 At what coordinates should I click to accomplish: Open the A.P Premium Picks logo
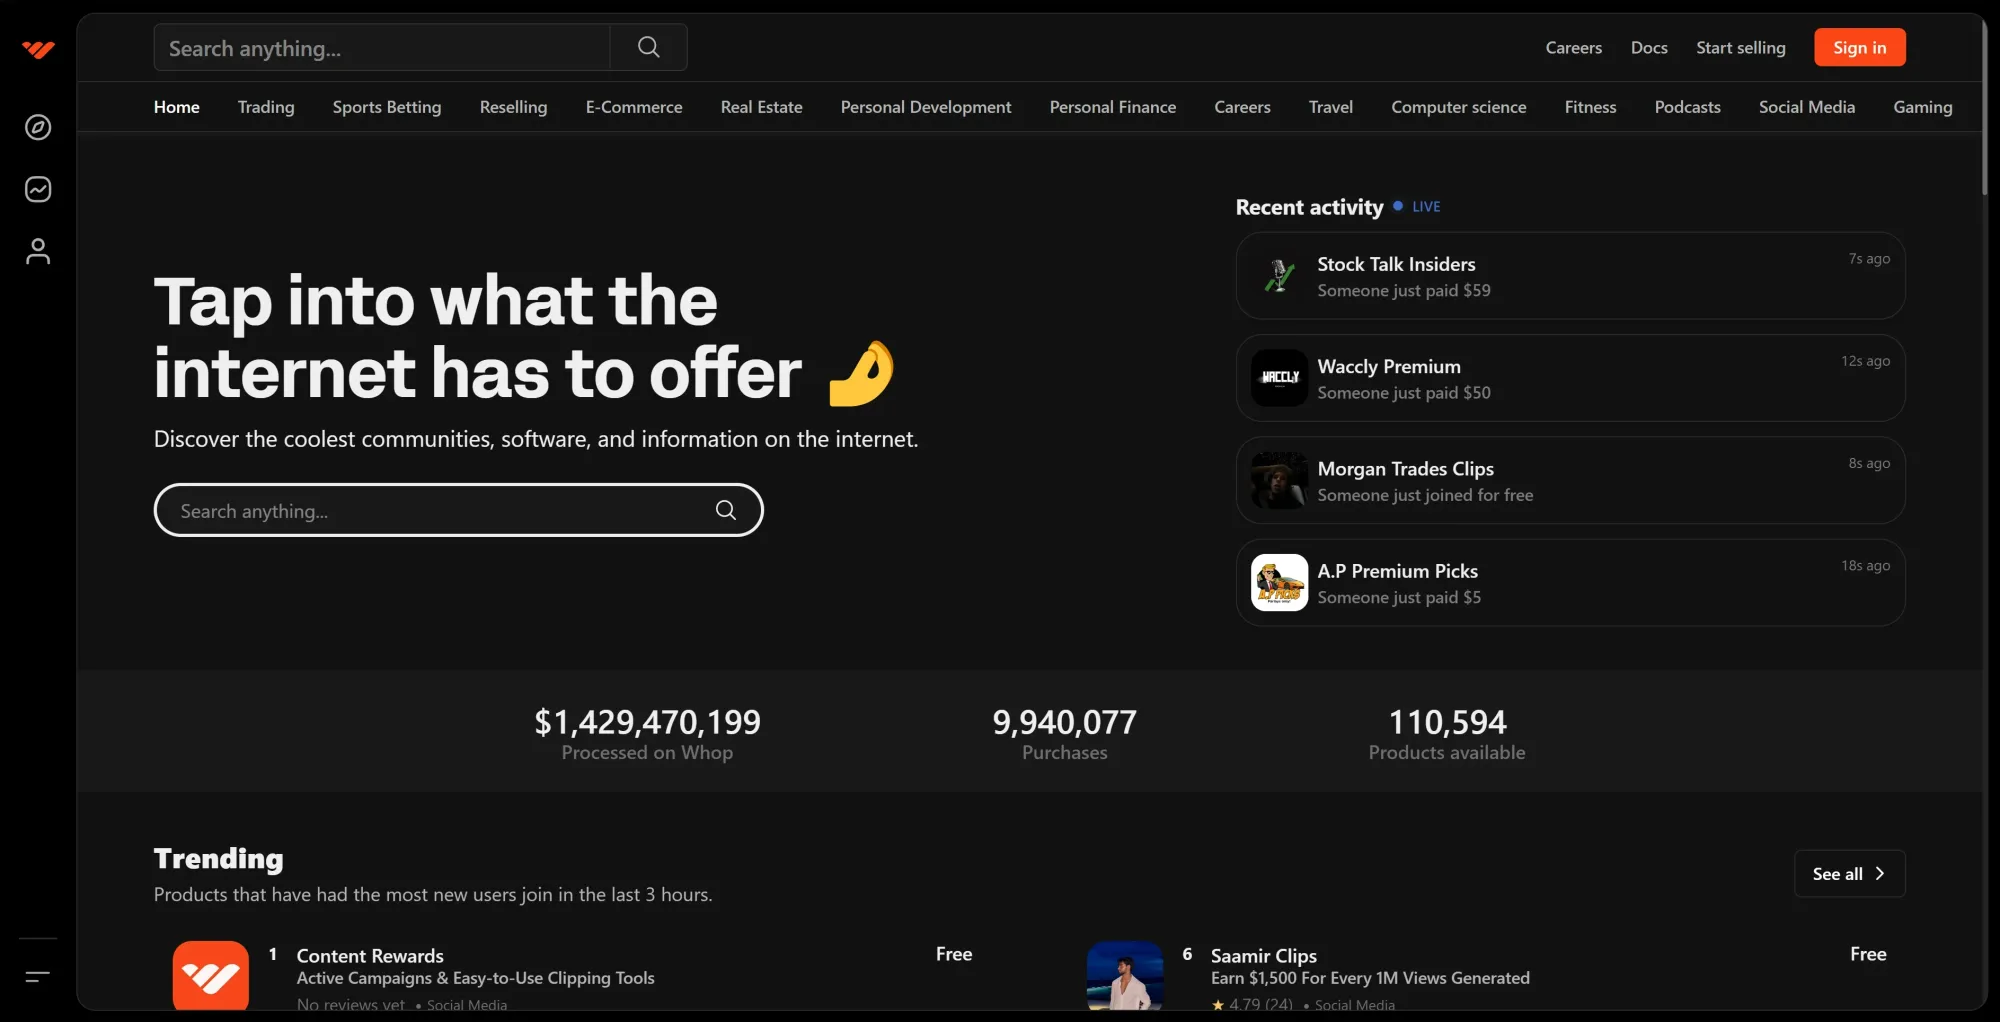pyautogui.click(x=1279, y=582)
